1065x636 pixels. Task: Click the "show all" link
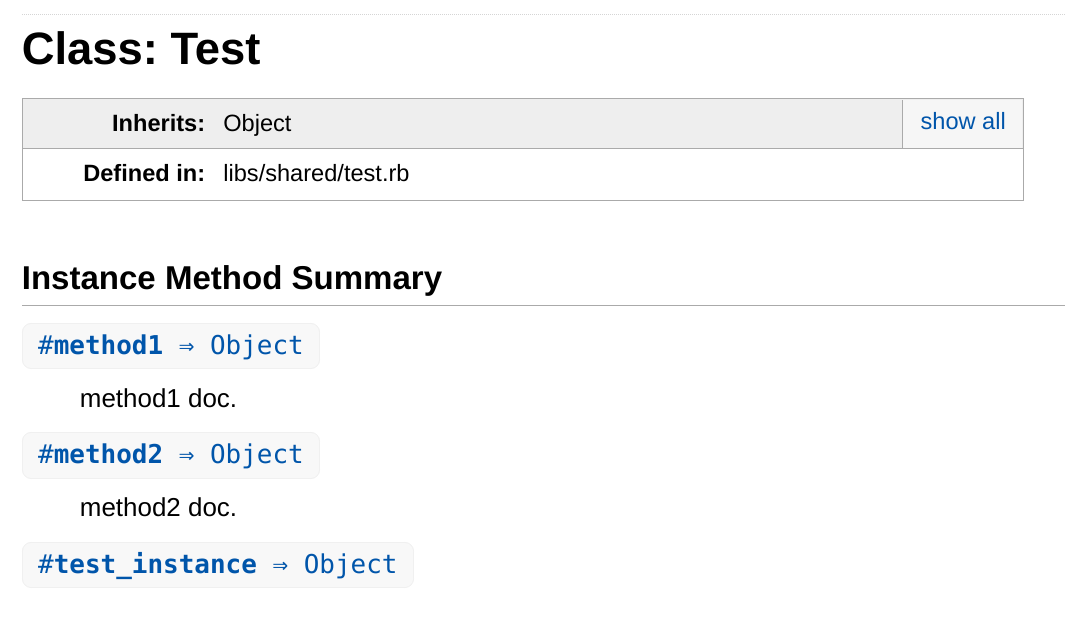tap(962, 122)
